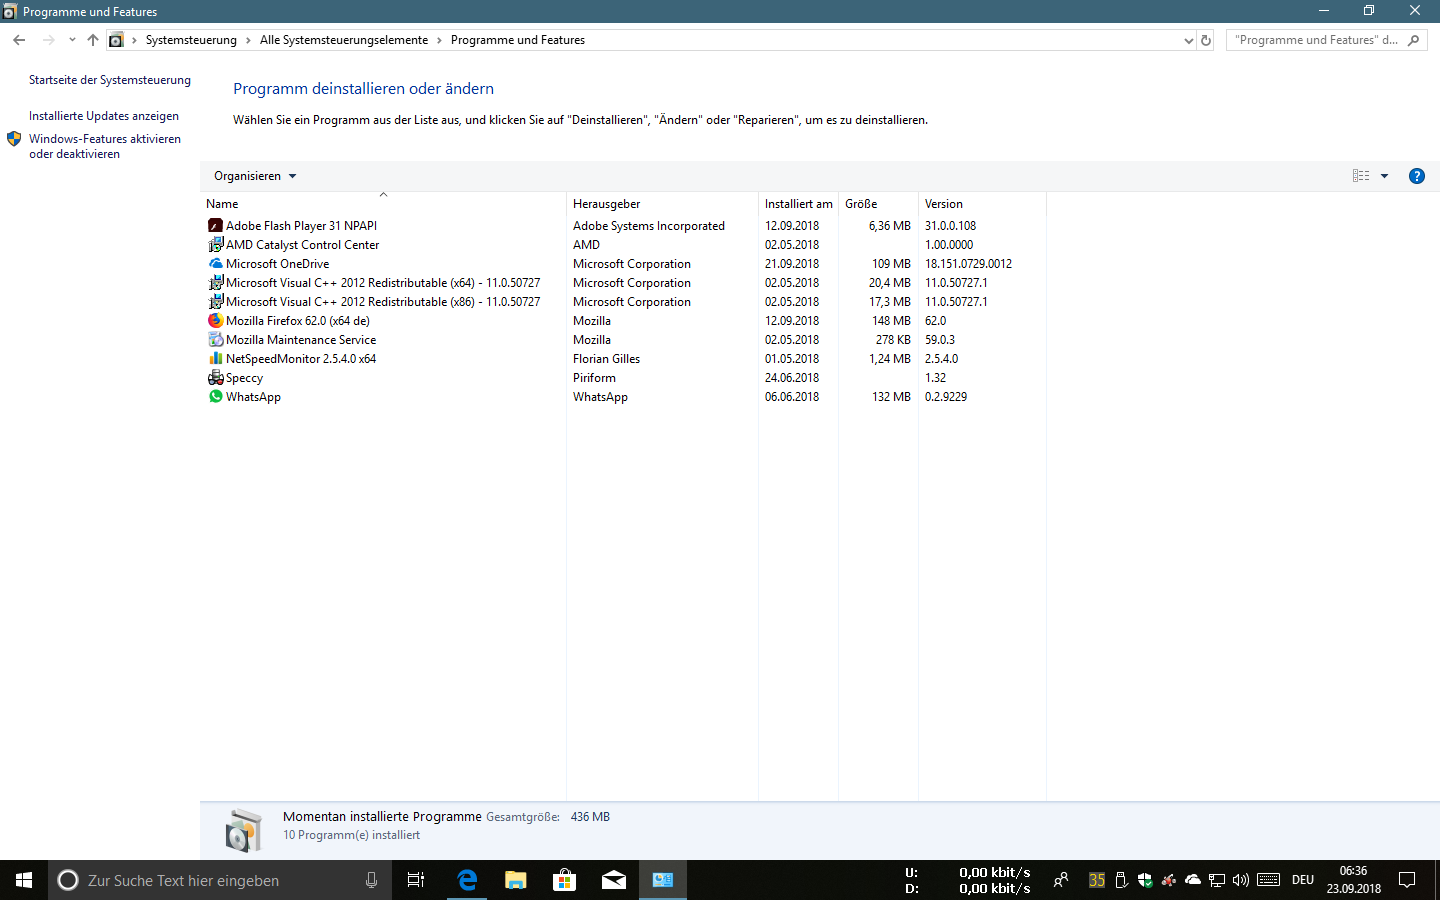This screenshot has height=900, width=1440.
Task: Click the AMD Catalyst Control Center icon
Action: point(215,245)
